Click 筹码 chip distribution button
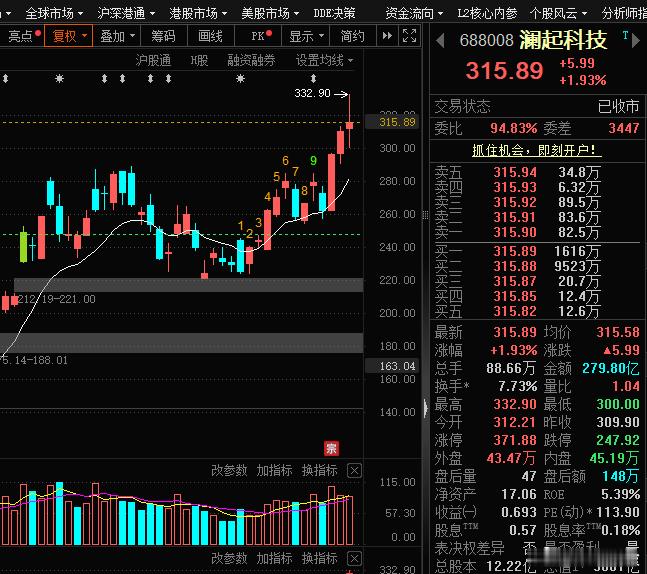 [163, 36]
